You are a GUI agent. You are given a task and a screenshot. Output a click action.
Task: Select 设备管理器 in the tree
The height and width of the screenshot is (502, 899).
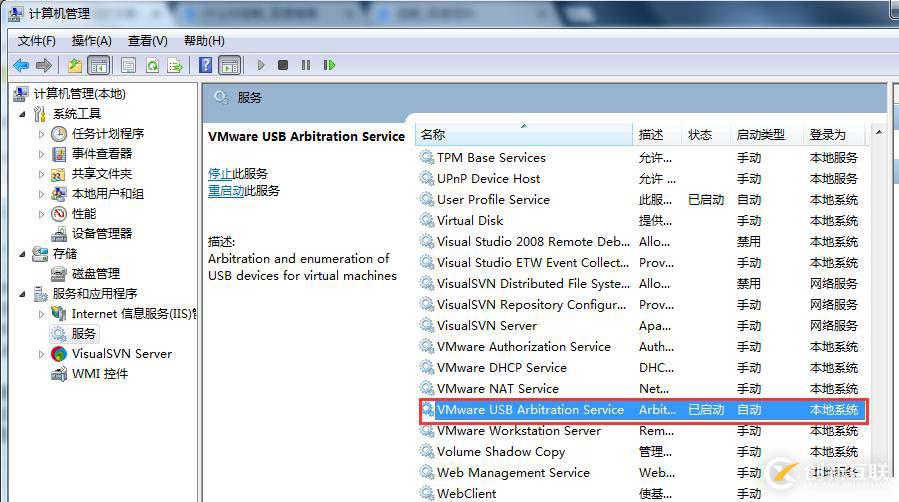click(101, 234)
